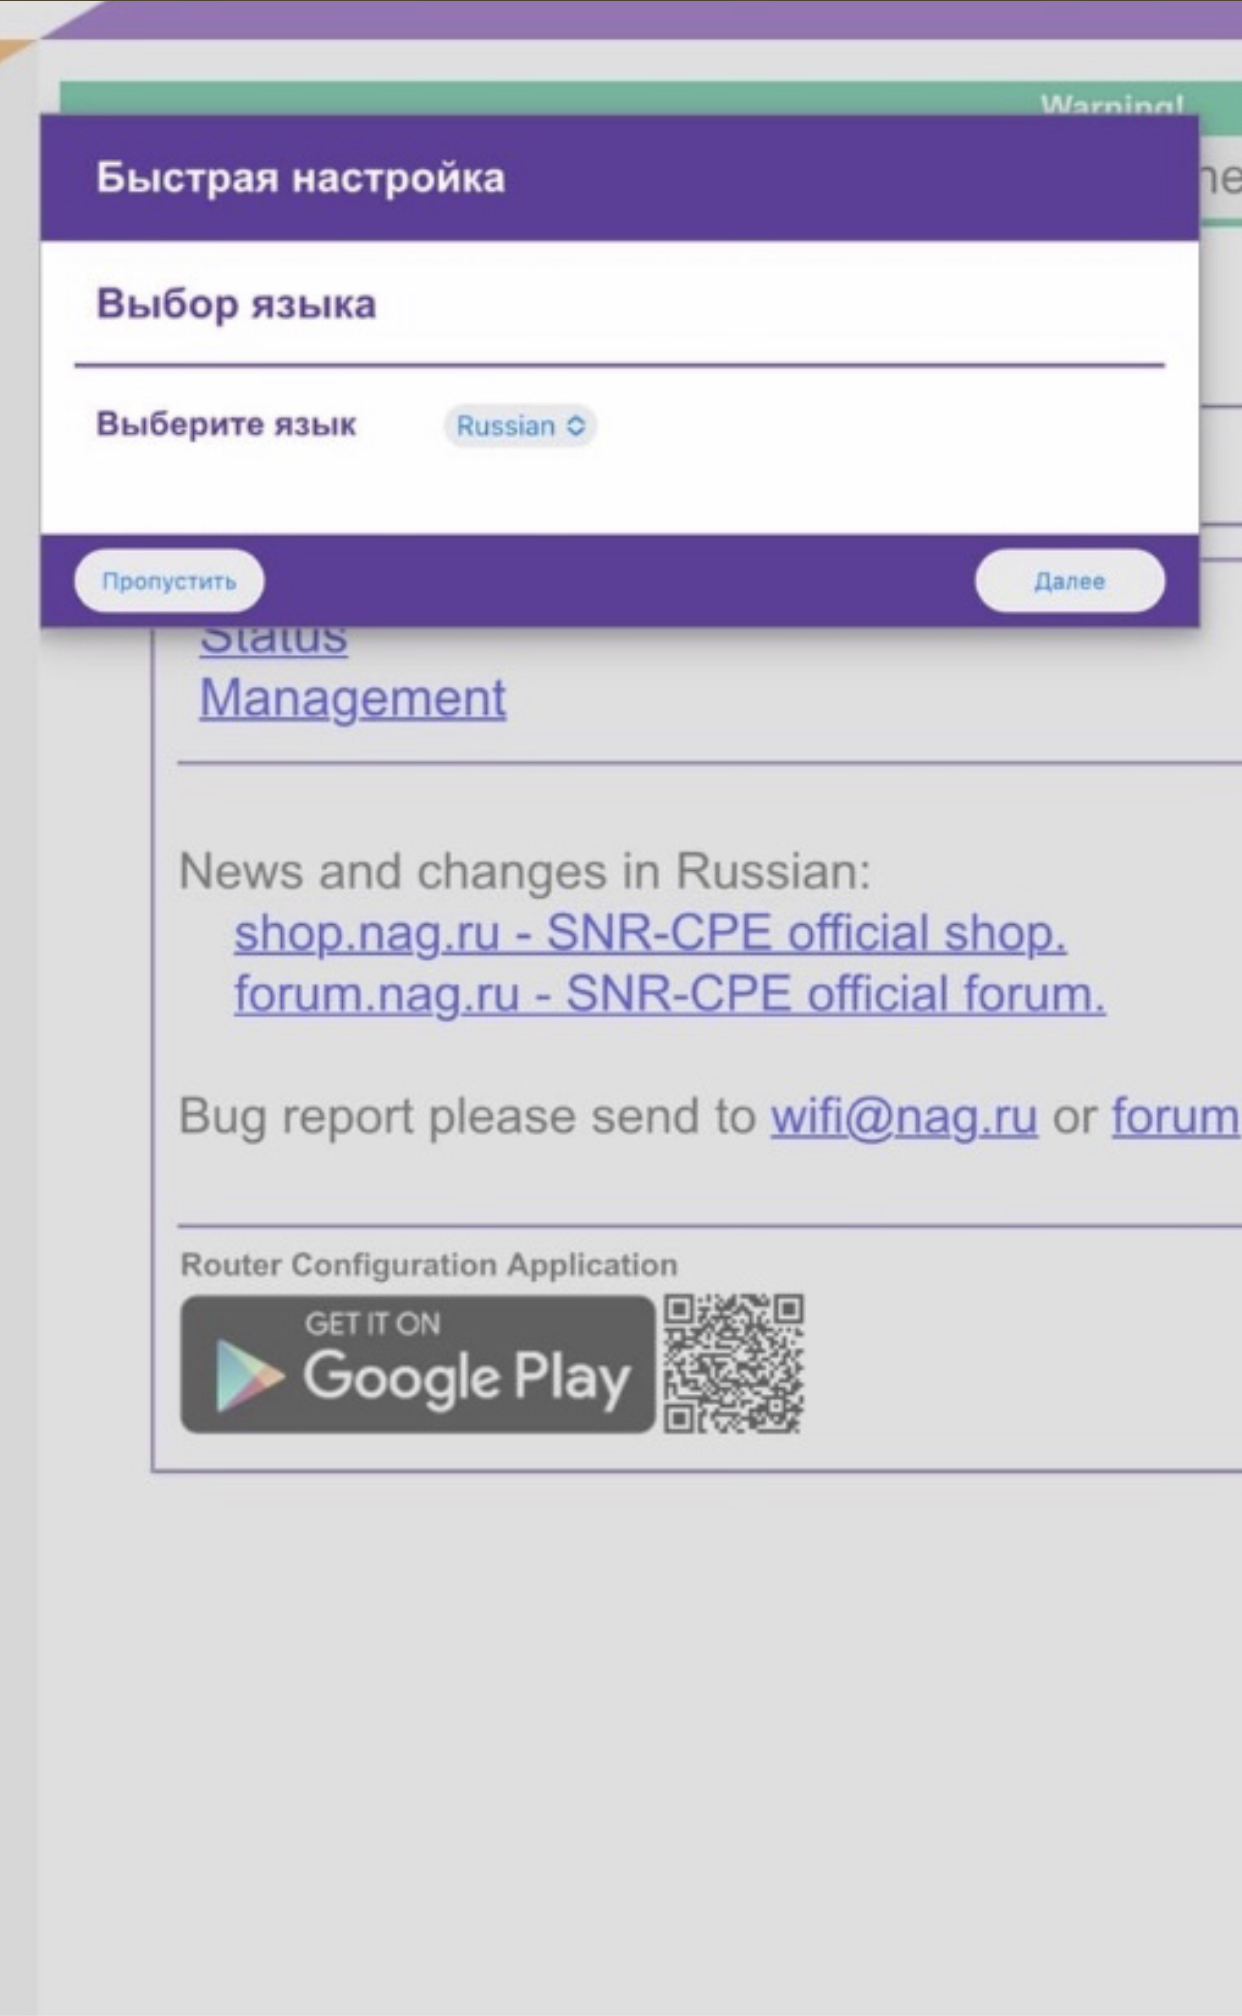Visit shop.nag.ru SNR-CPE official shop link

[x=650, y=933]
